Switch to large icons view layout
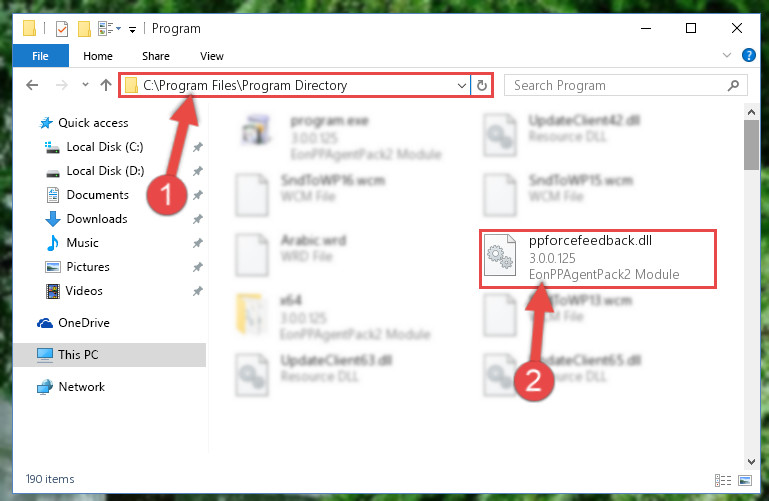 (x=745, y=480)
